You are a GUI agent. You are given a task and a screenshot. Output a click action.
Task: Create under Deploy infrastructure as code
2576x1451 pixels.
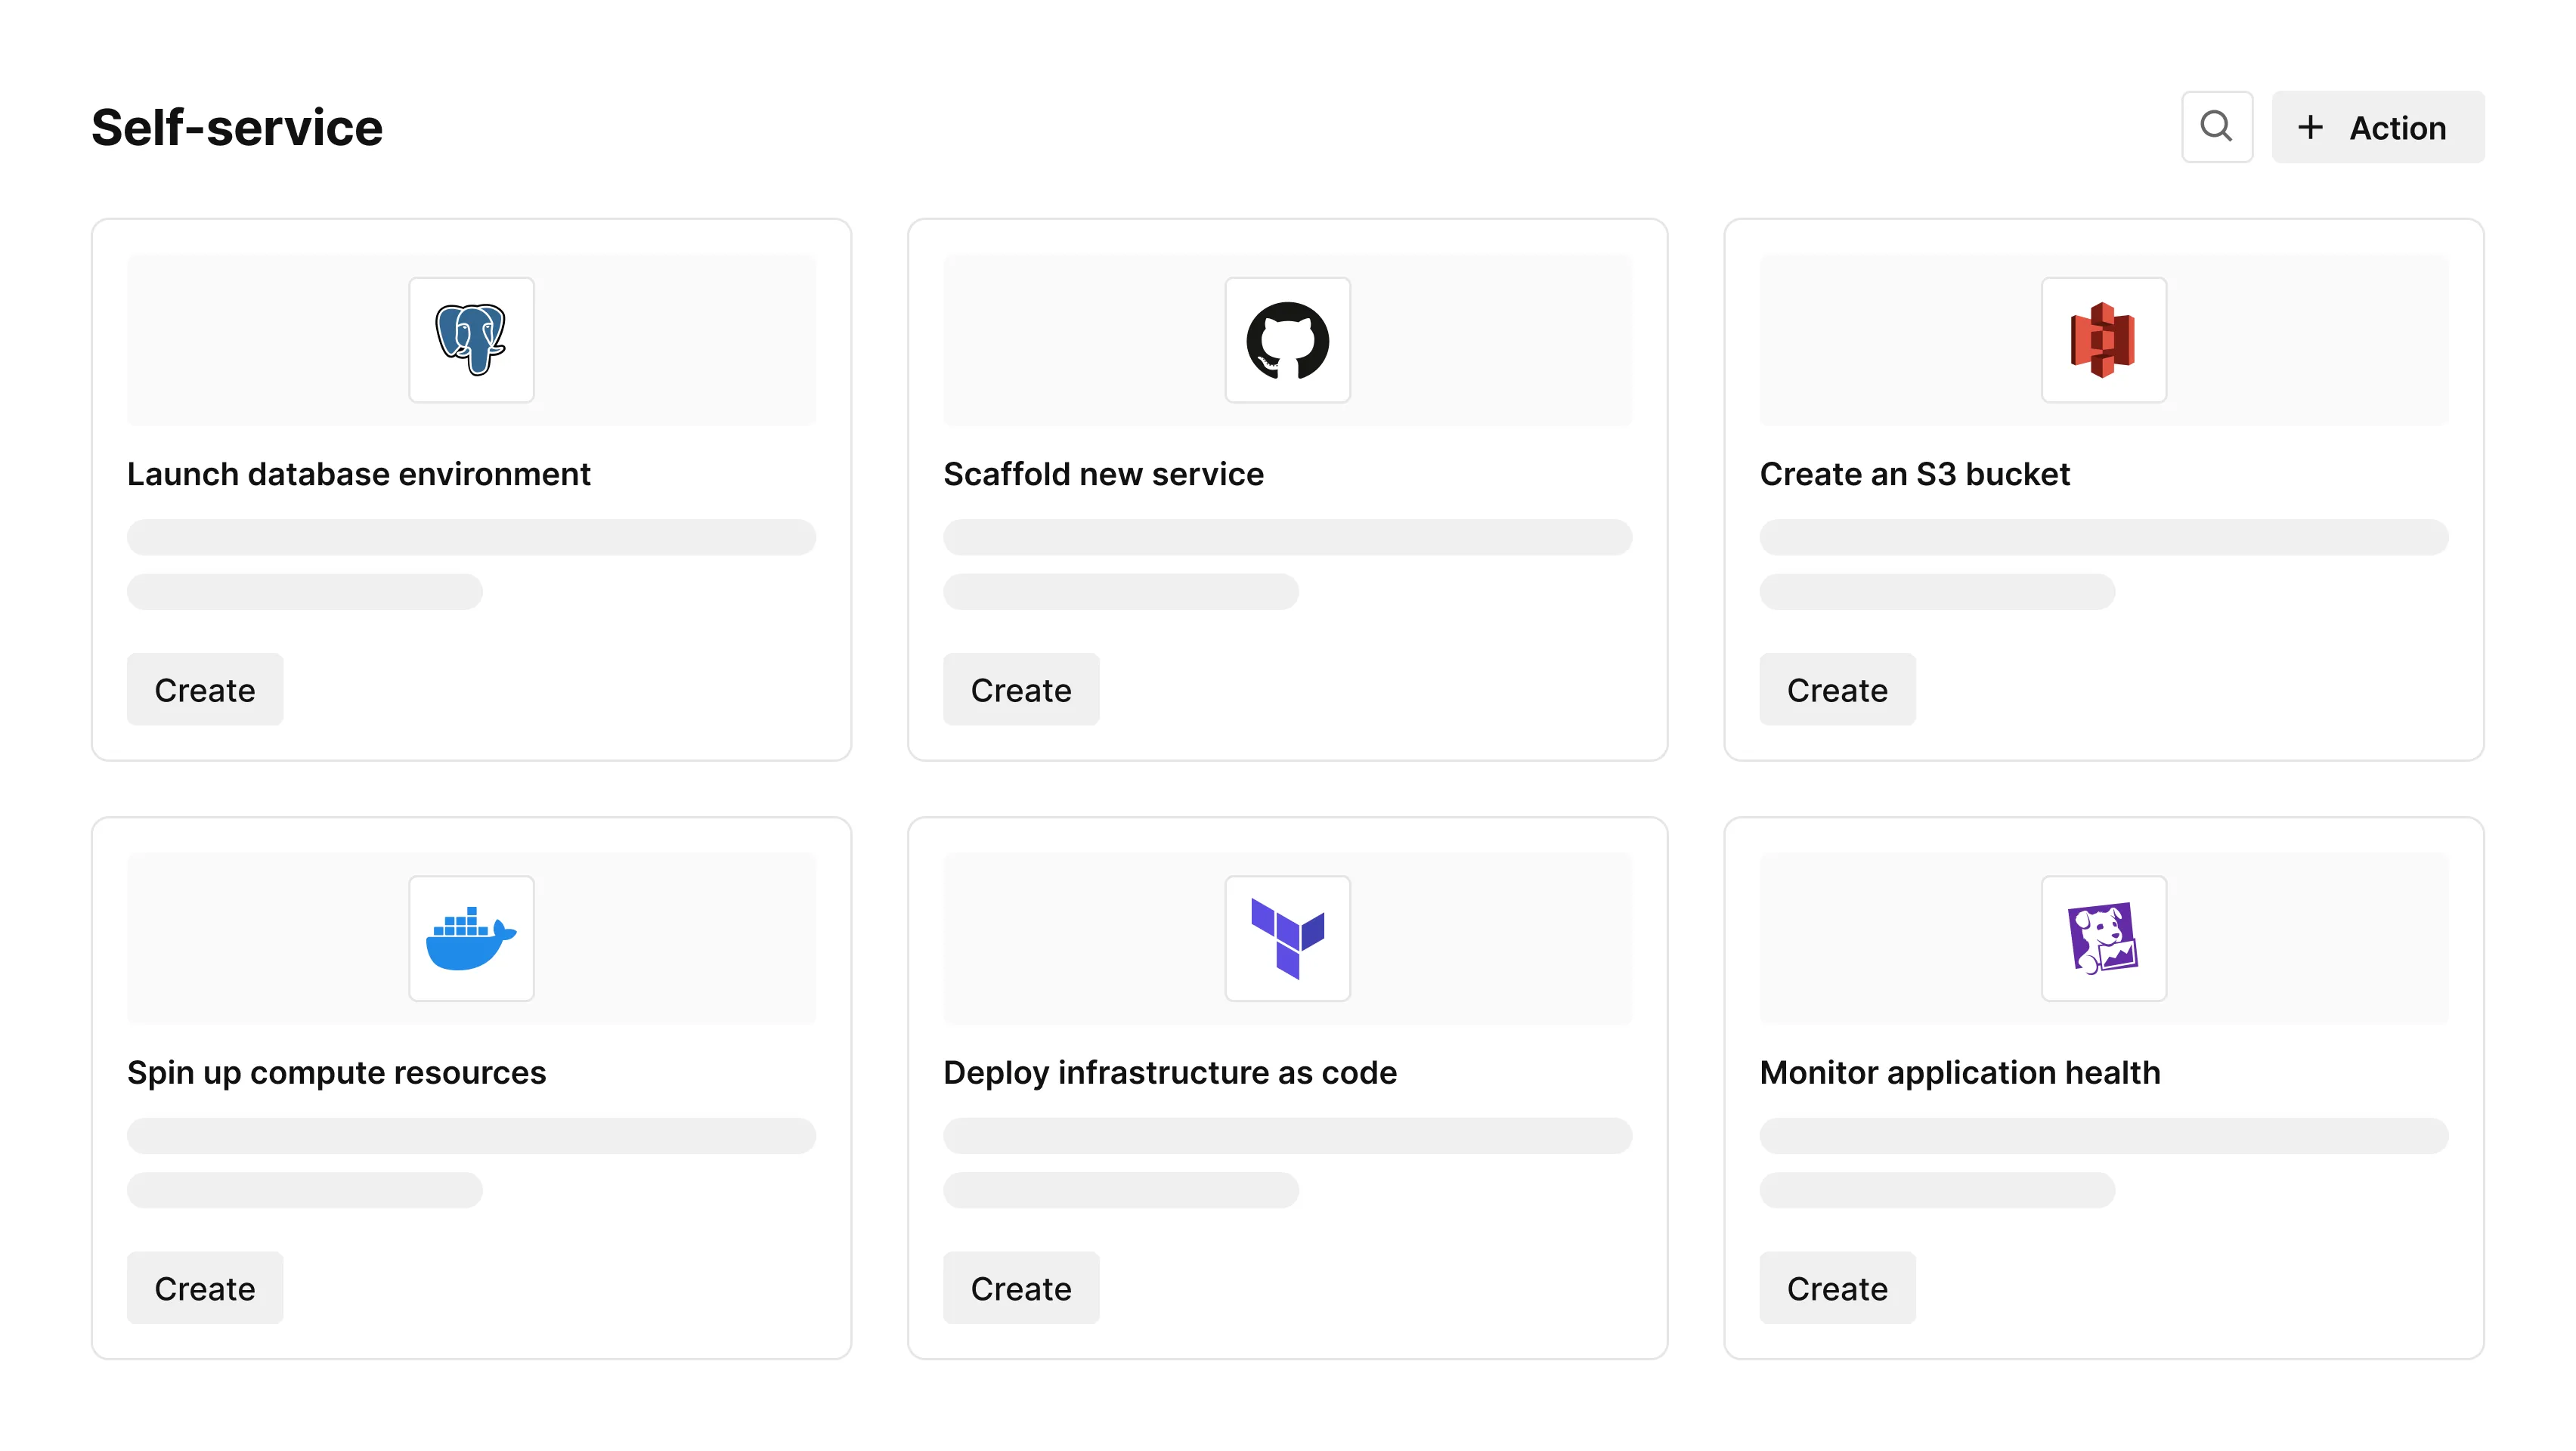(x=1021, y=1287)
